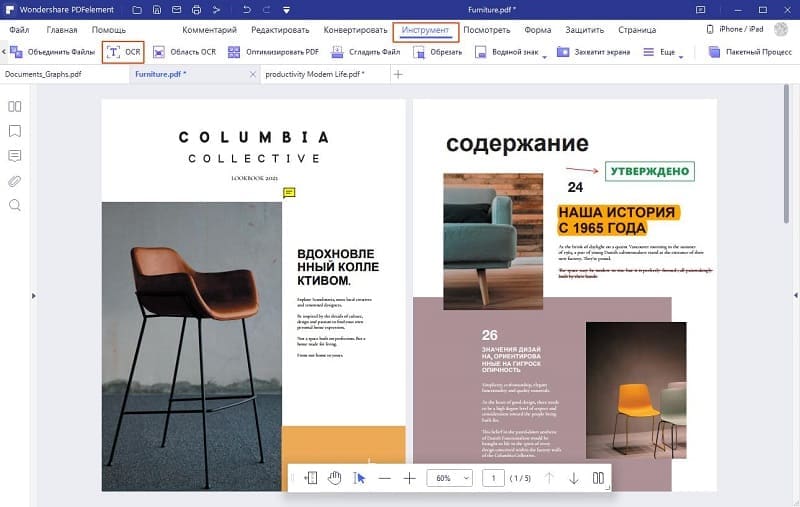Image resolution: width=800 pixels, height=507 pixels.
Task: Open the Помощь menu
Action: coord(109,30)
